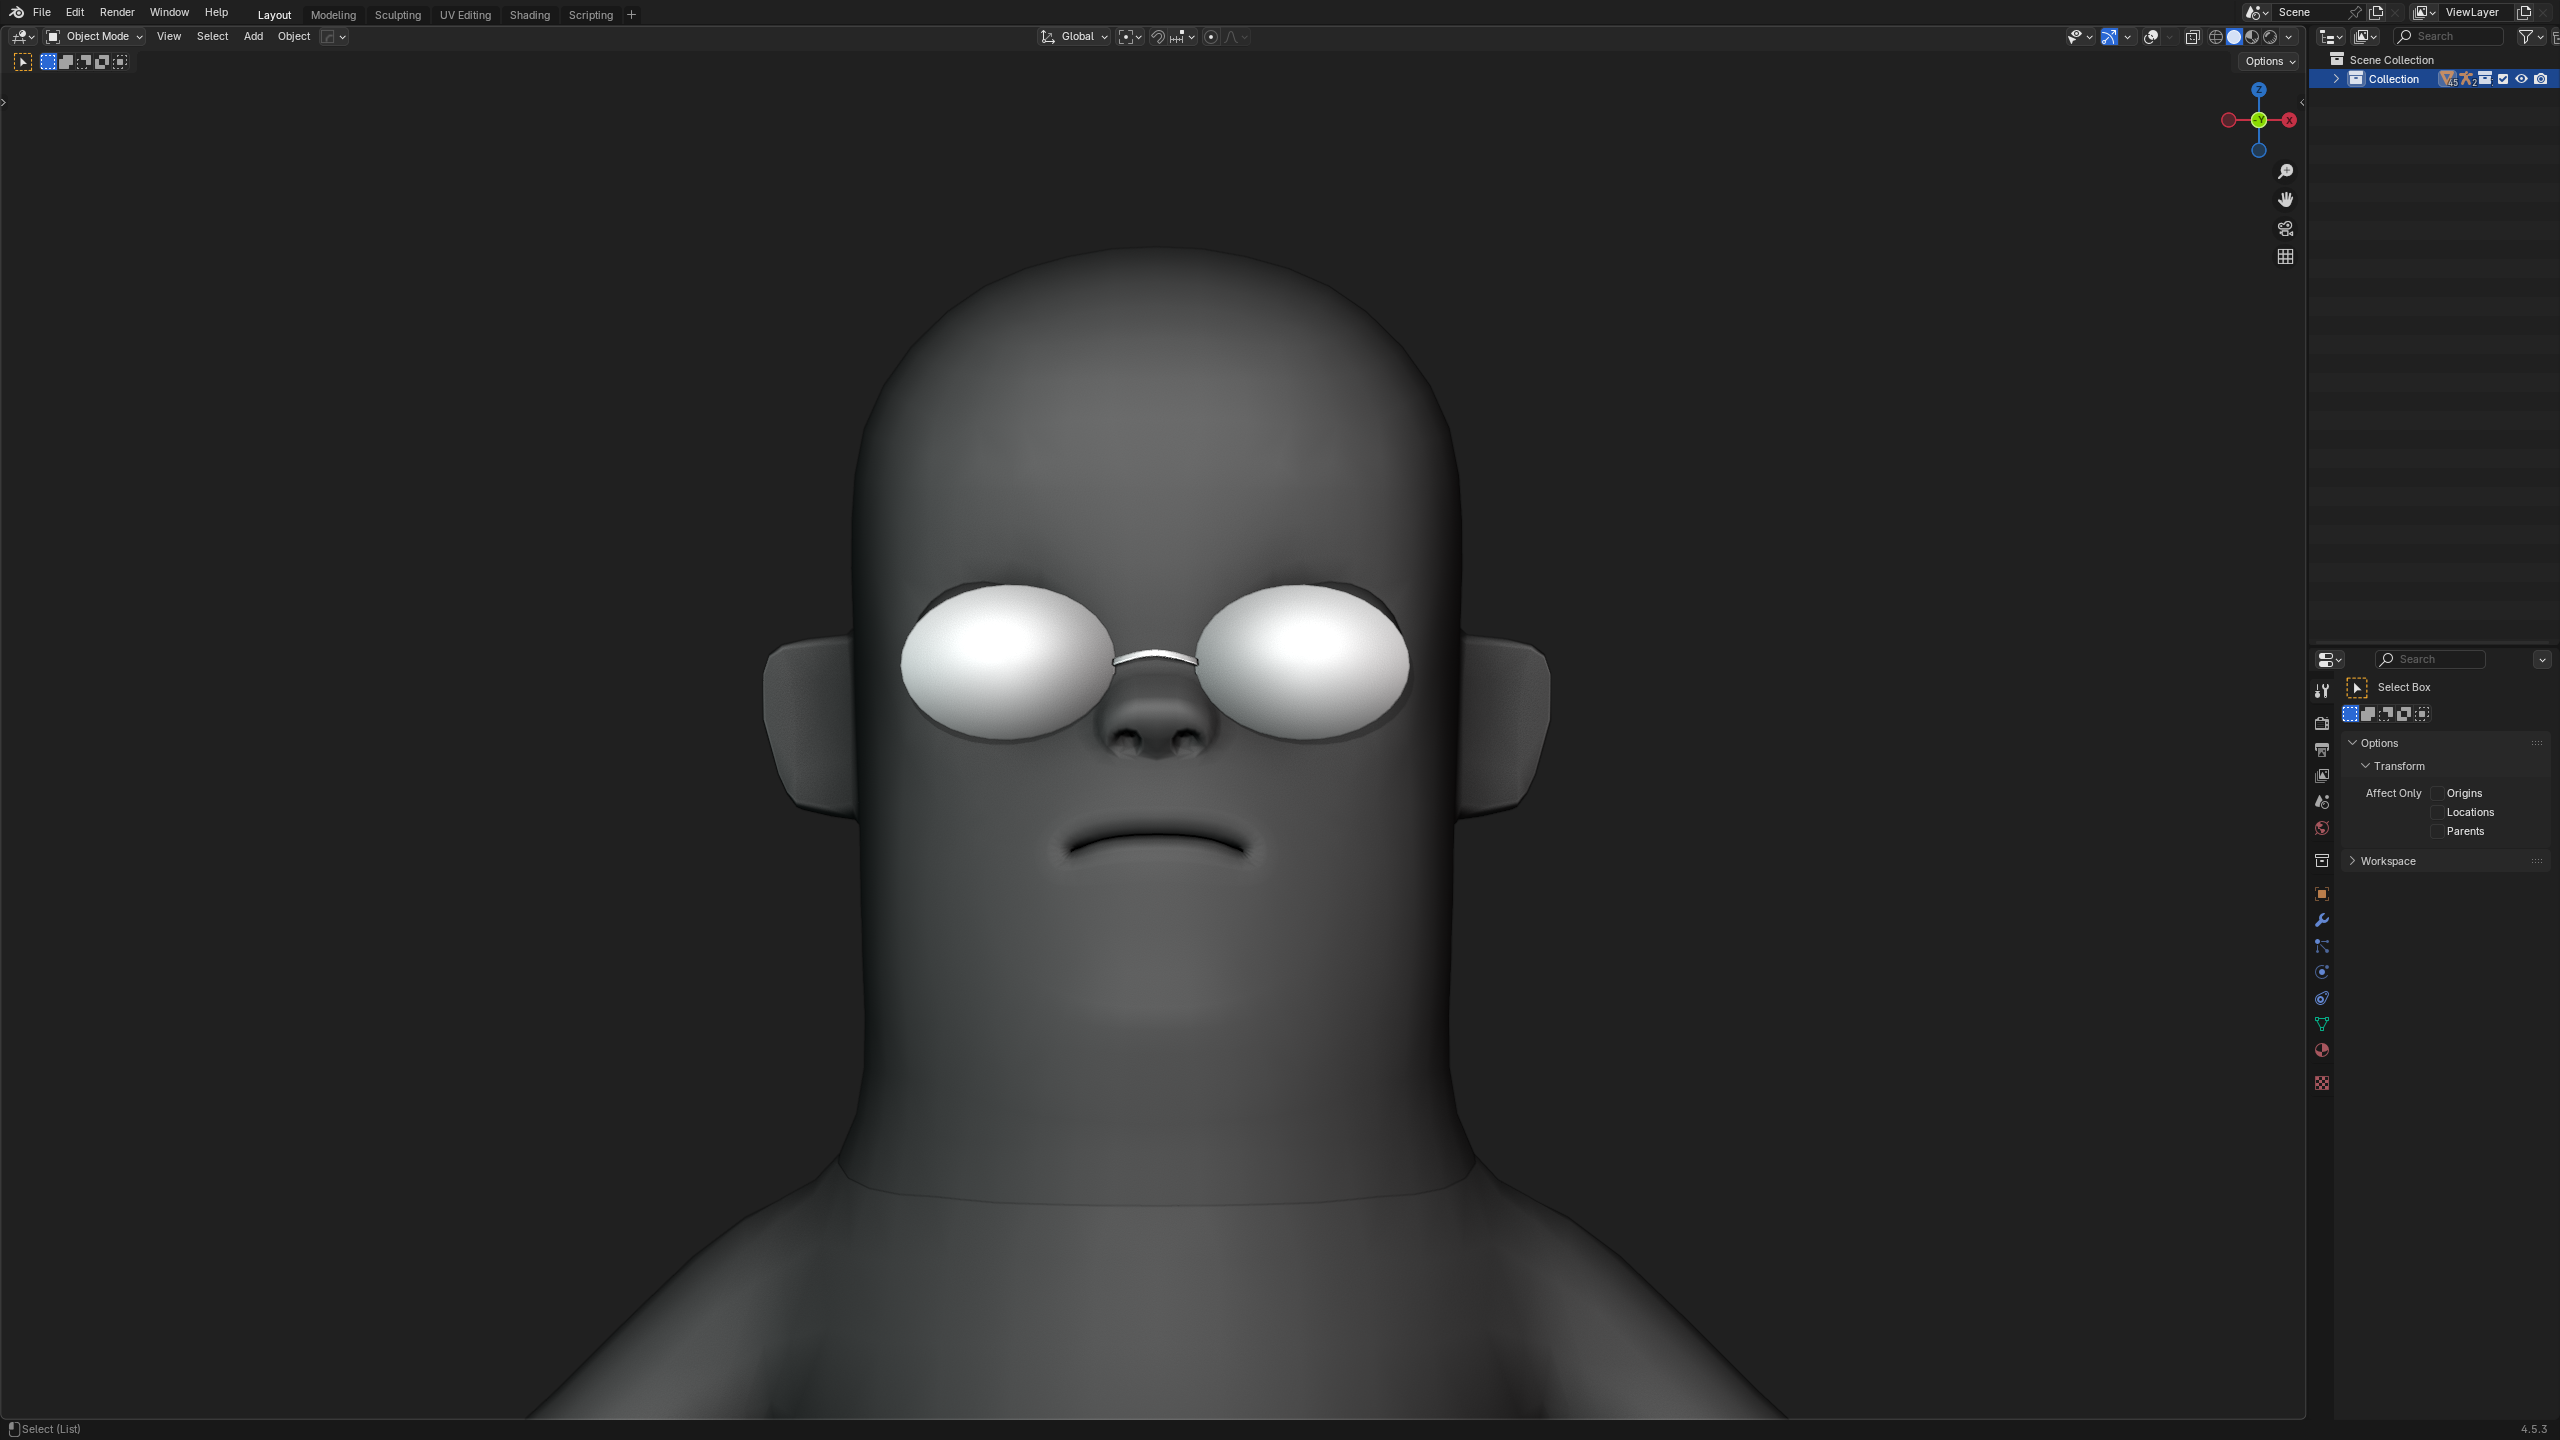This screenshot has height=1440, width=2560.
Task: Click the green Y axis gizmo ball
Action: pyautogui.click(x=2259, y=120)
